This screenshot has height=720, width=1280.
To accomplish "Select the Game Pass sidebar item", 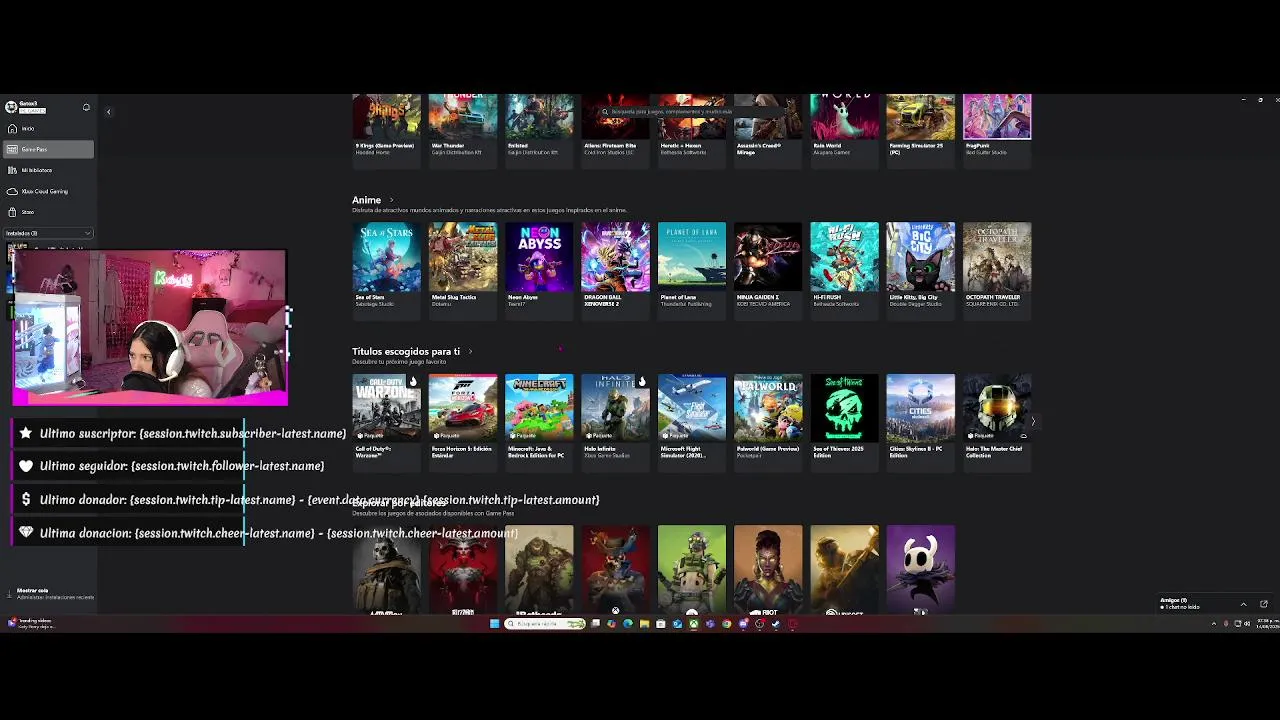I will (x=48, y=149).
